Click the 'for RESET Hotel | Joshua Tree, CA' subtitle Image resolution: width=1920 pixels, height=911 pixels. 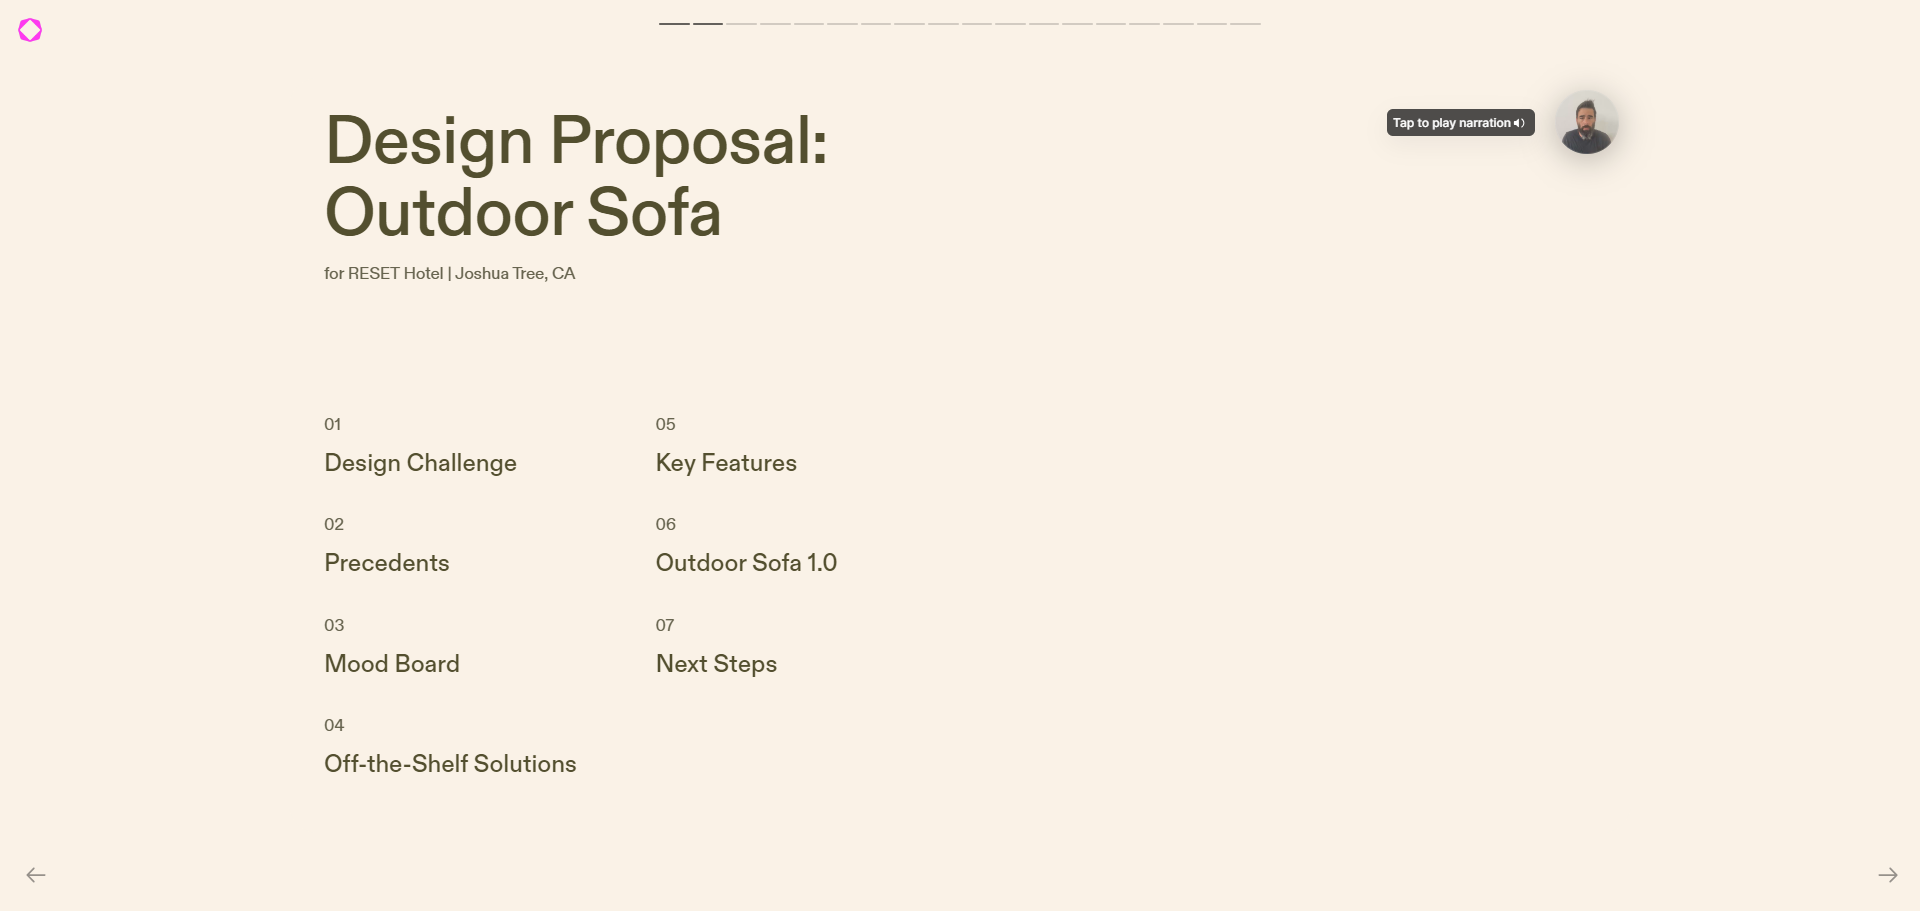click(x=449, y=273)
